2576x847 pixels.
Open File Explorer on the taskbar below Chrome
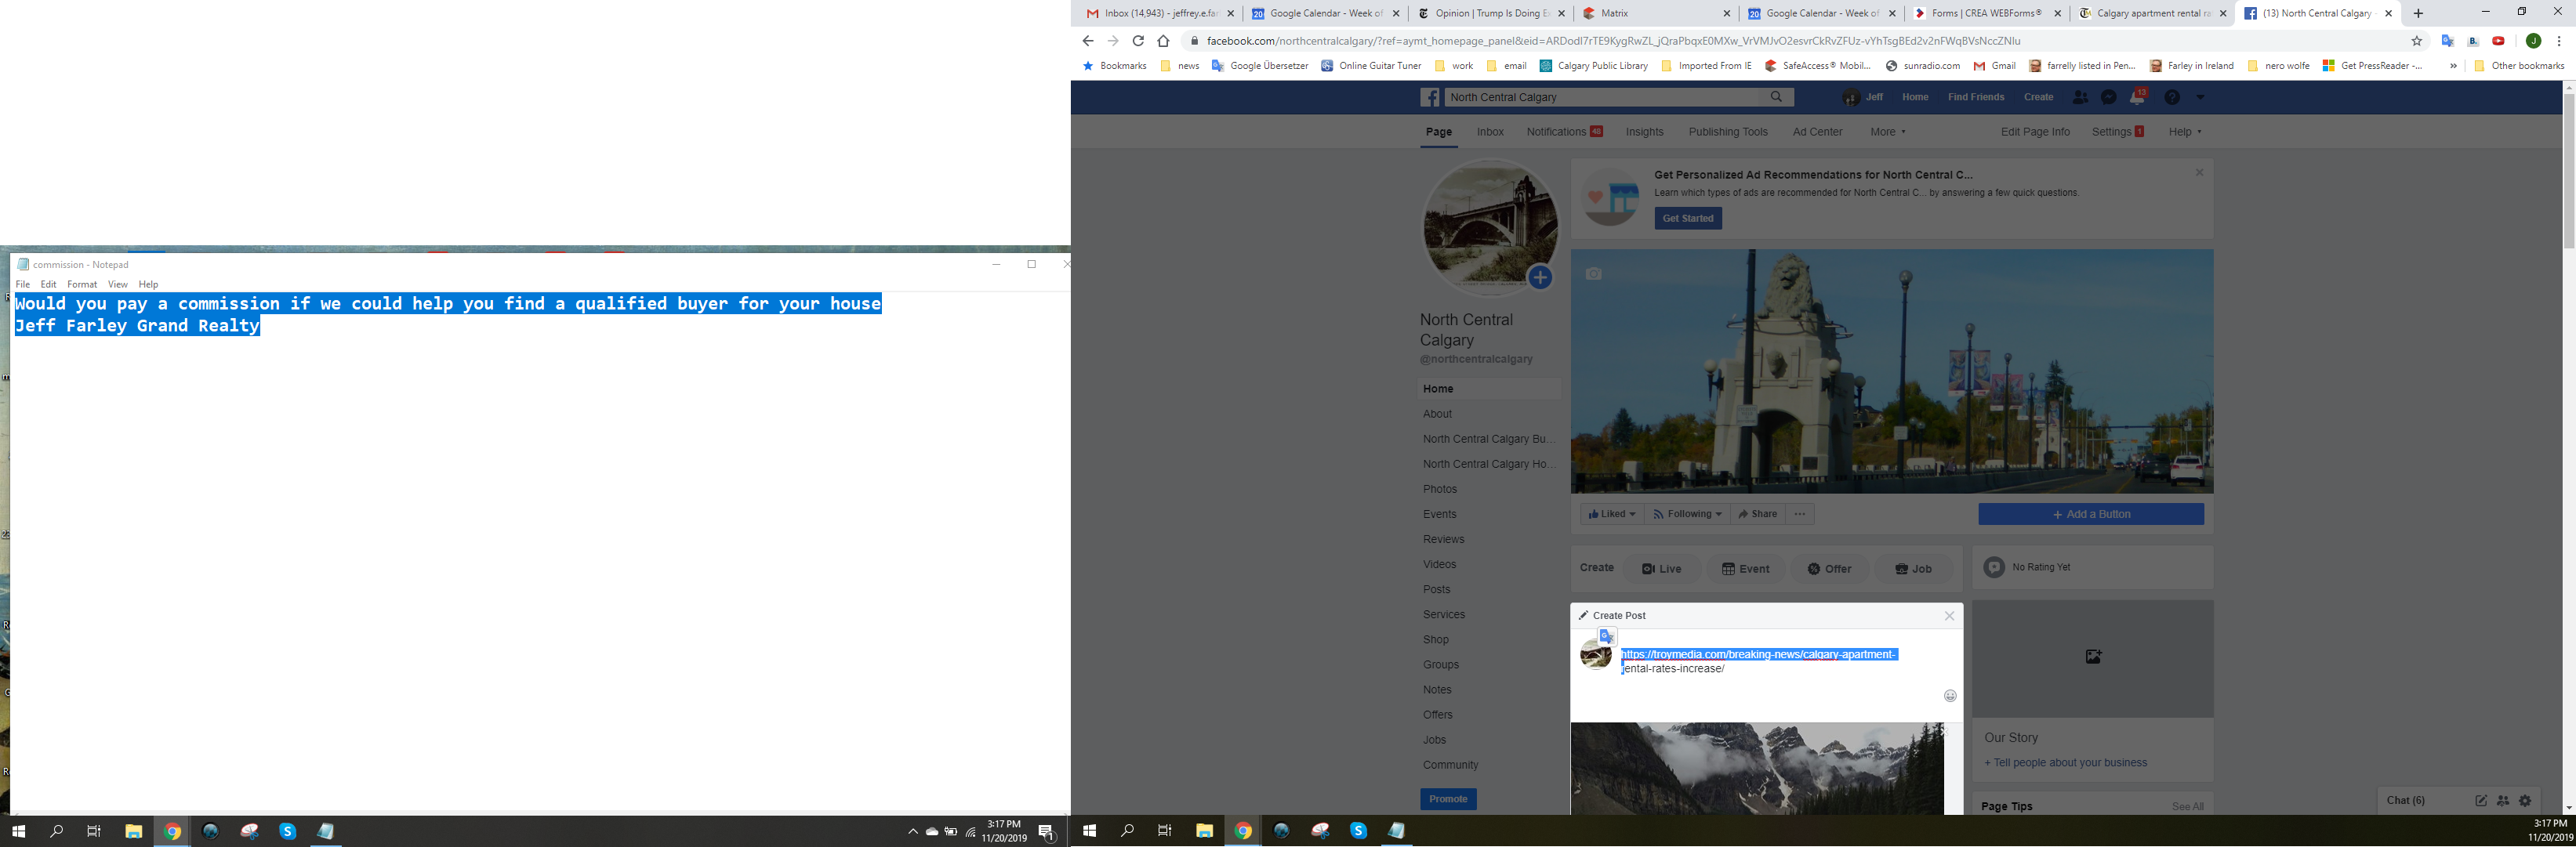coord(1205,831)
